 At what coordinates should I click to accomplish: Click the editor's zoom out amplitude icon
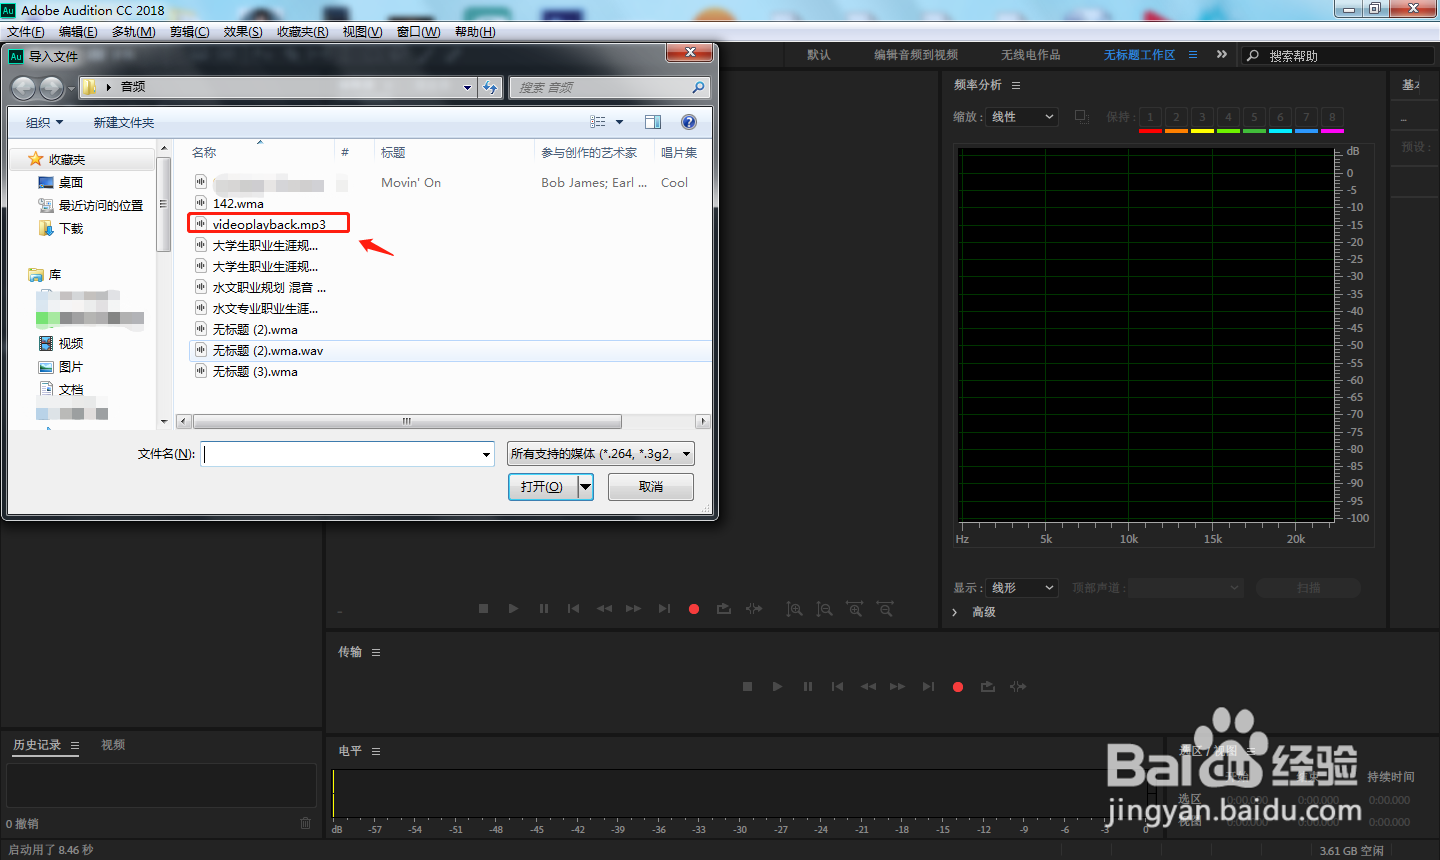click(824, 608)
